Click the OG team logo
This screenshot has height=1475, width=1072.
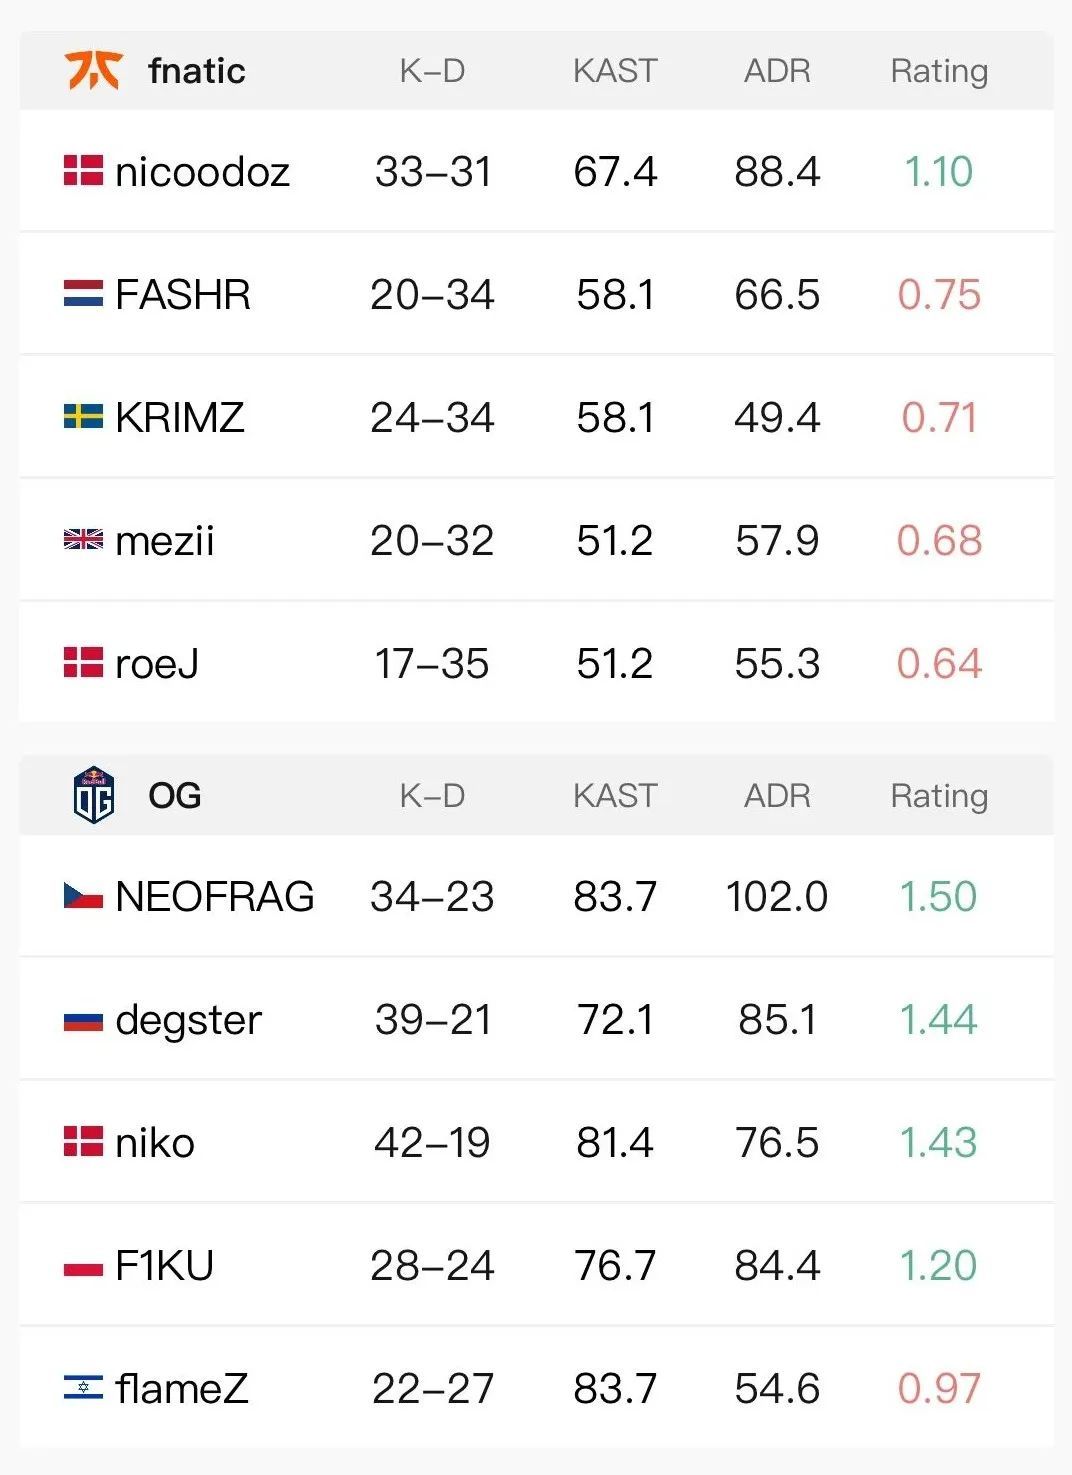pos(94,795)
